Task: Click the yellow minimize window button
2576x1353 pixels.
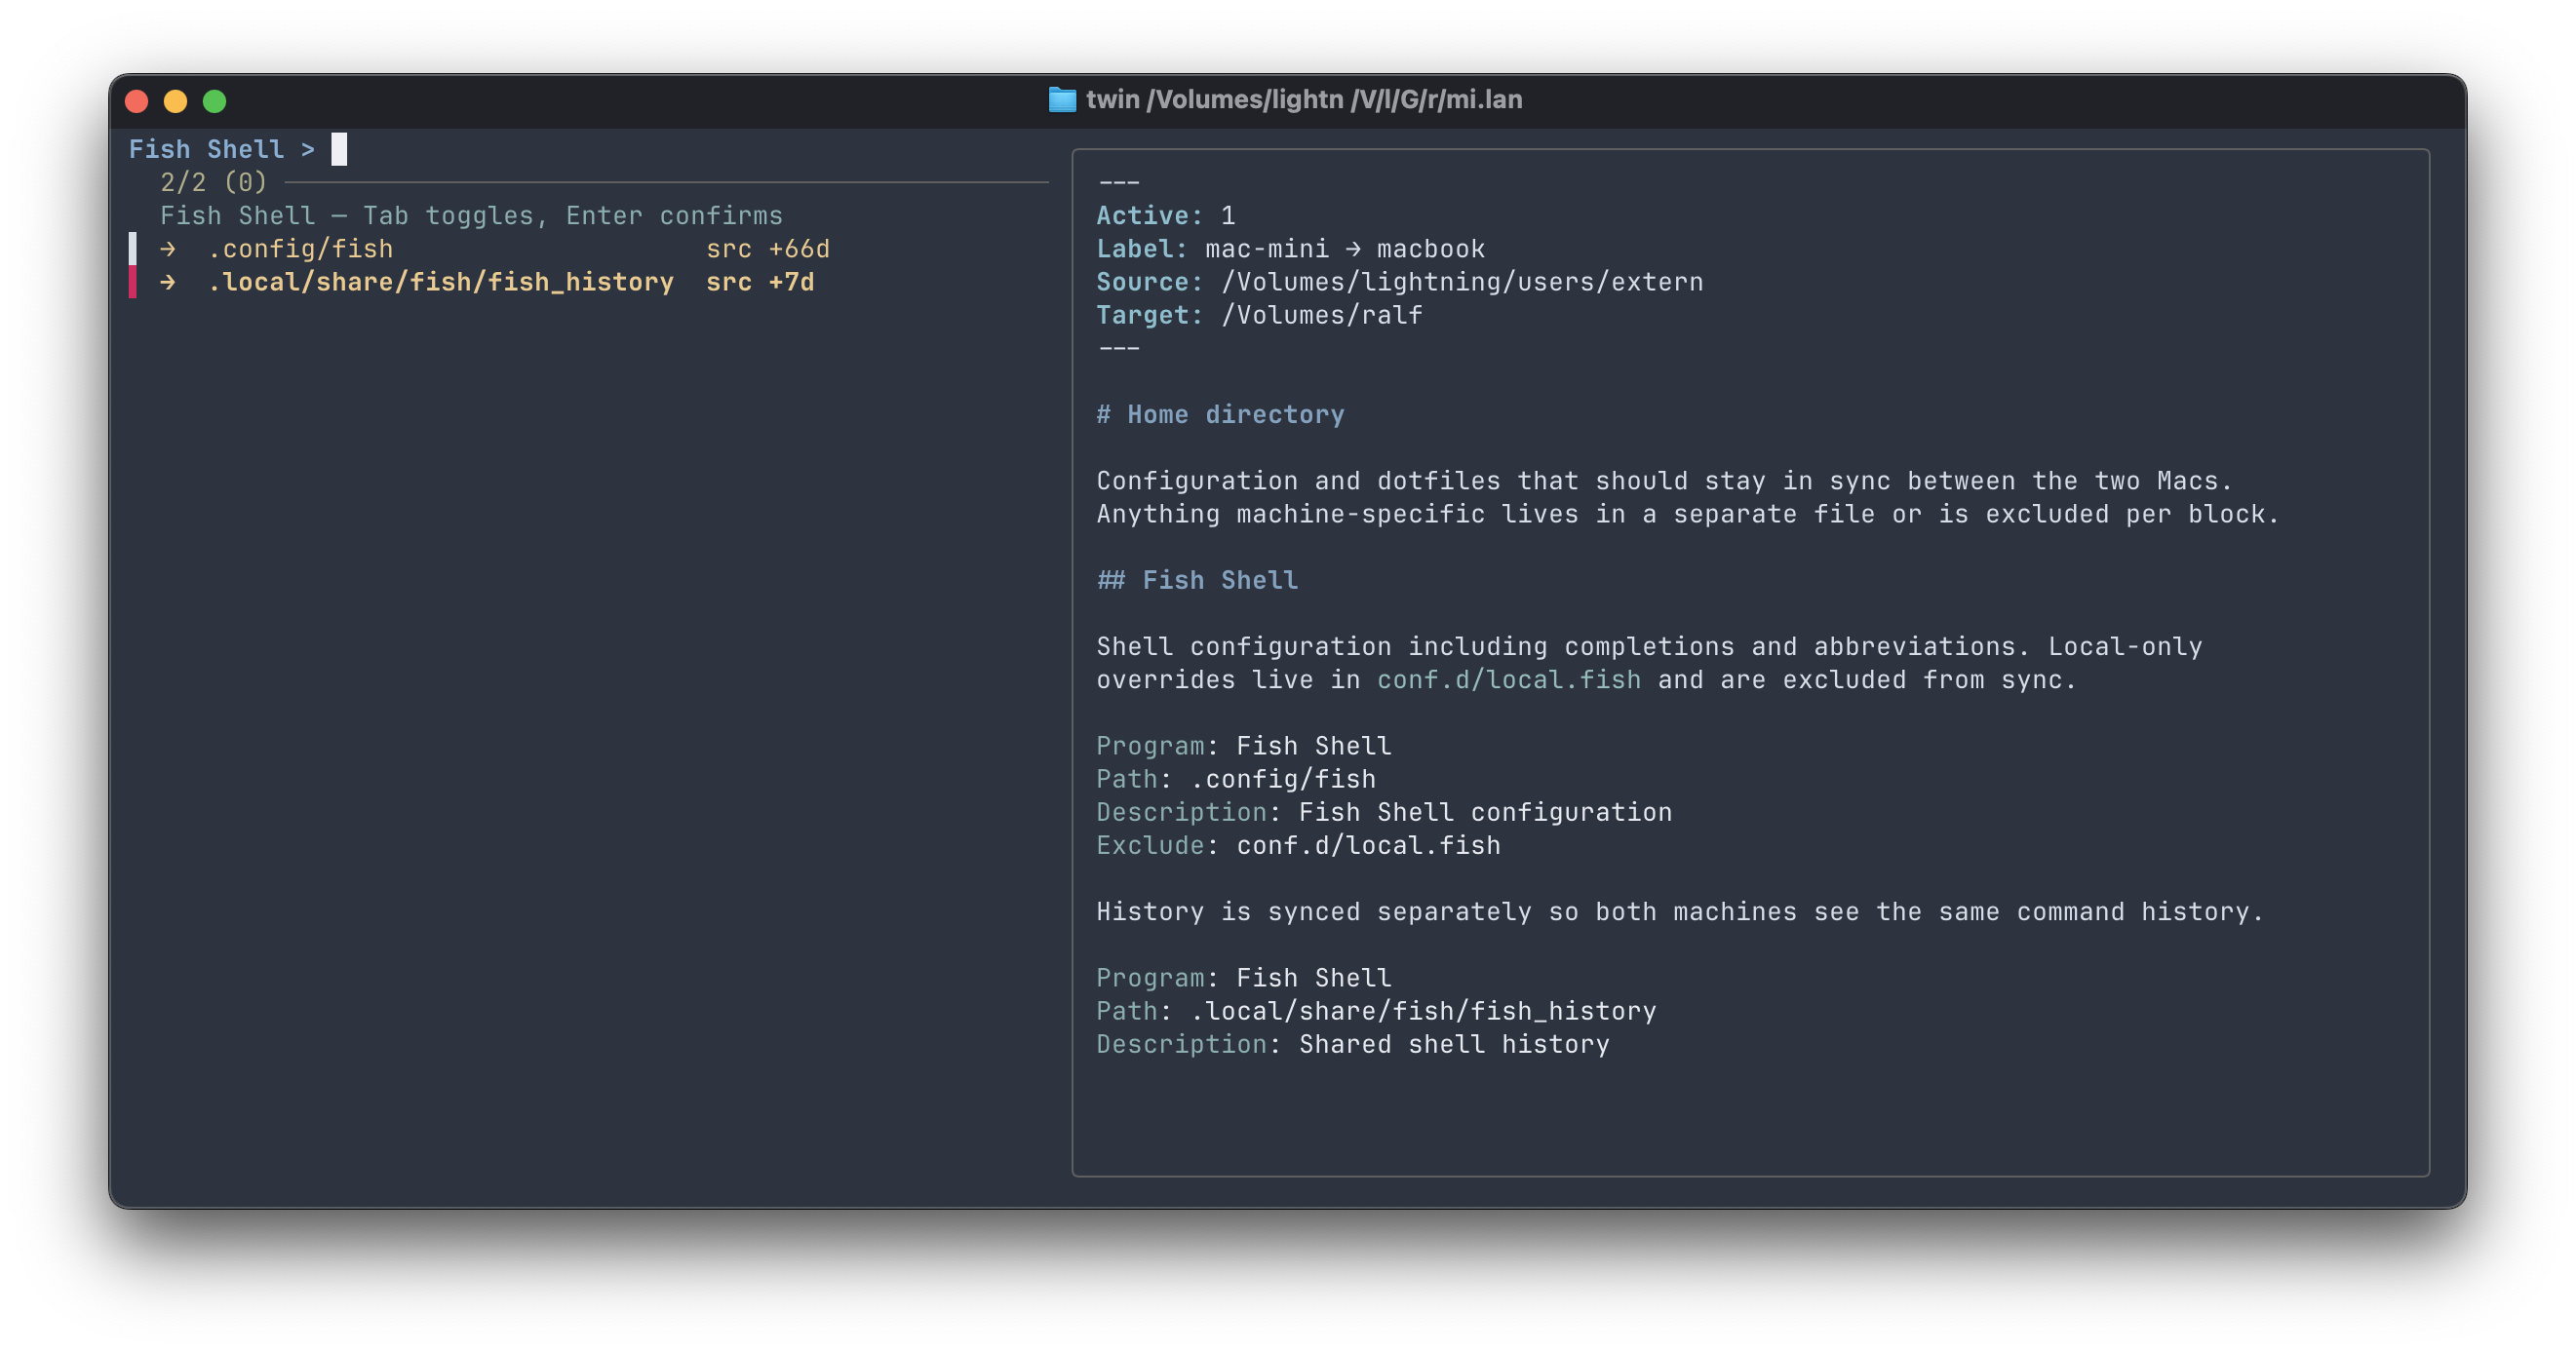Action: (x=175, y=101)
